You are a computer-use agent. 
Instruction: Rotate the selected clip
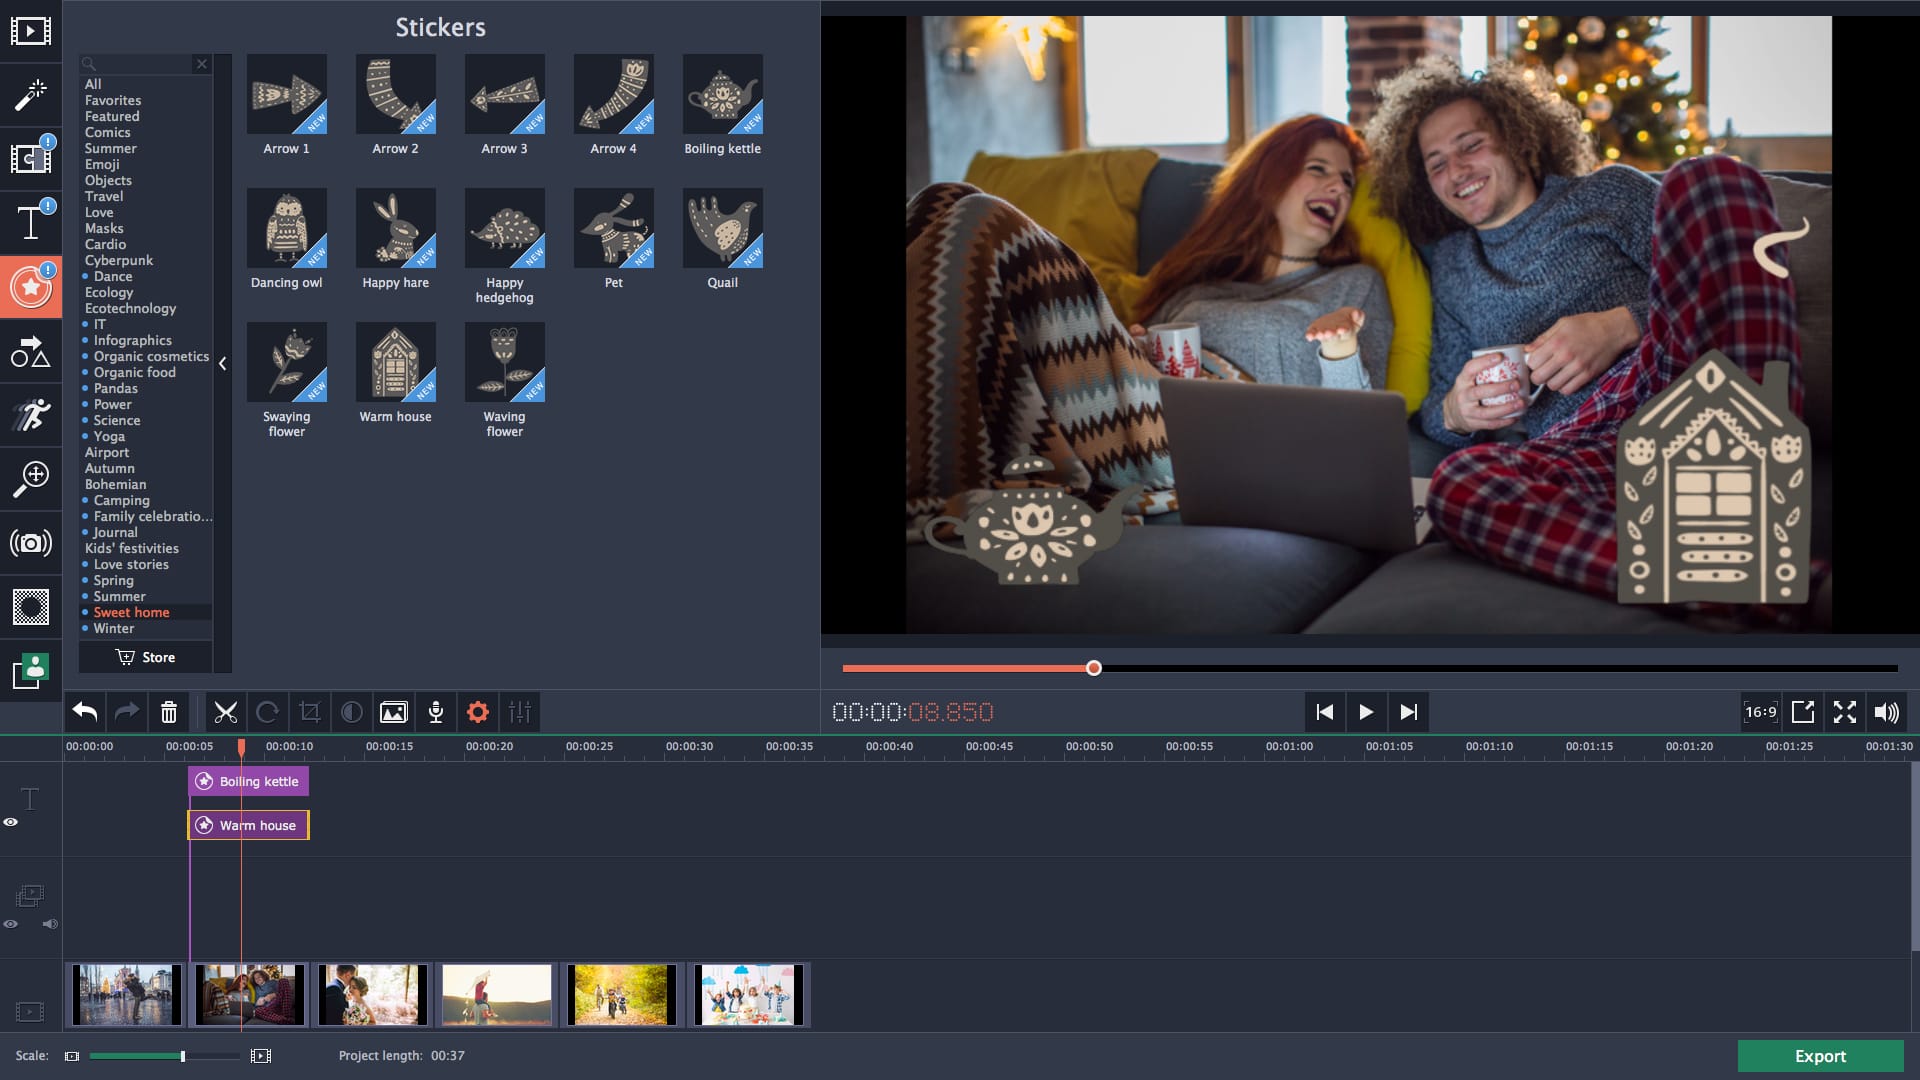(x=268, y=712)
